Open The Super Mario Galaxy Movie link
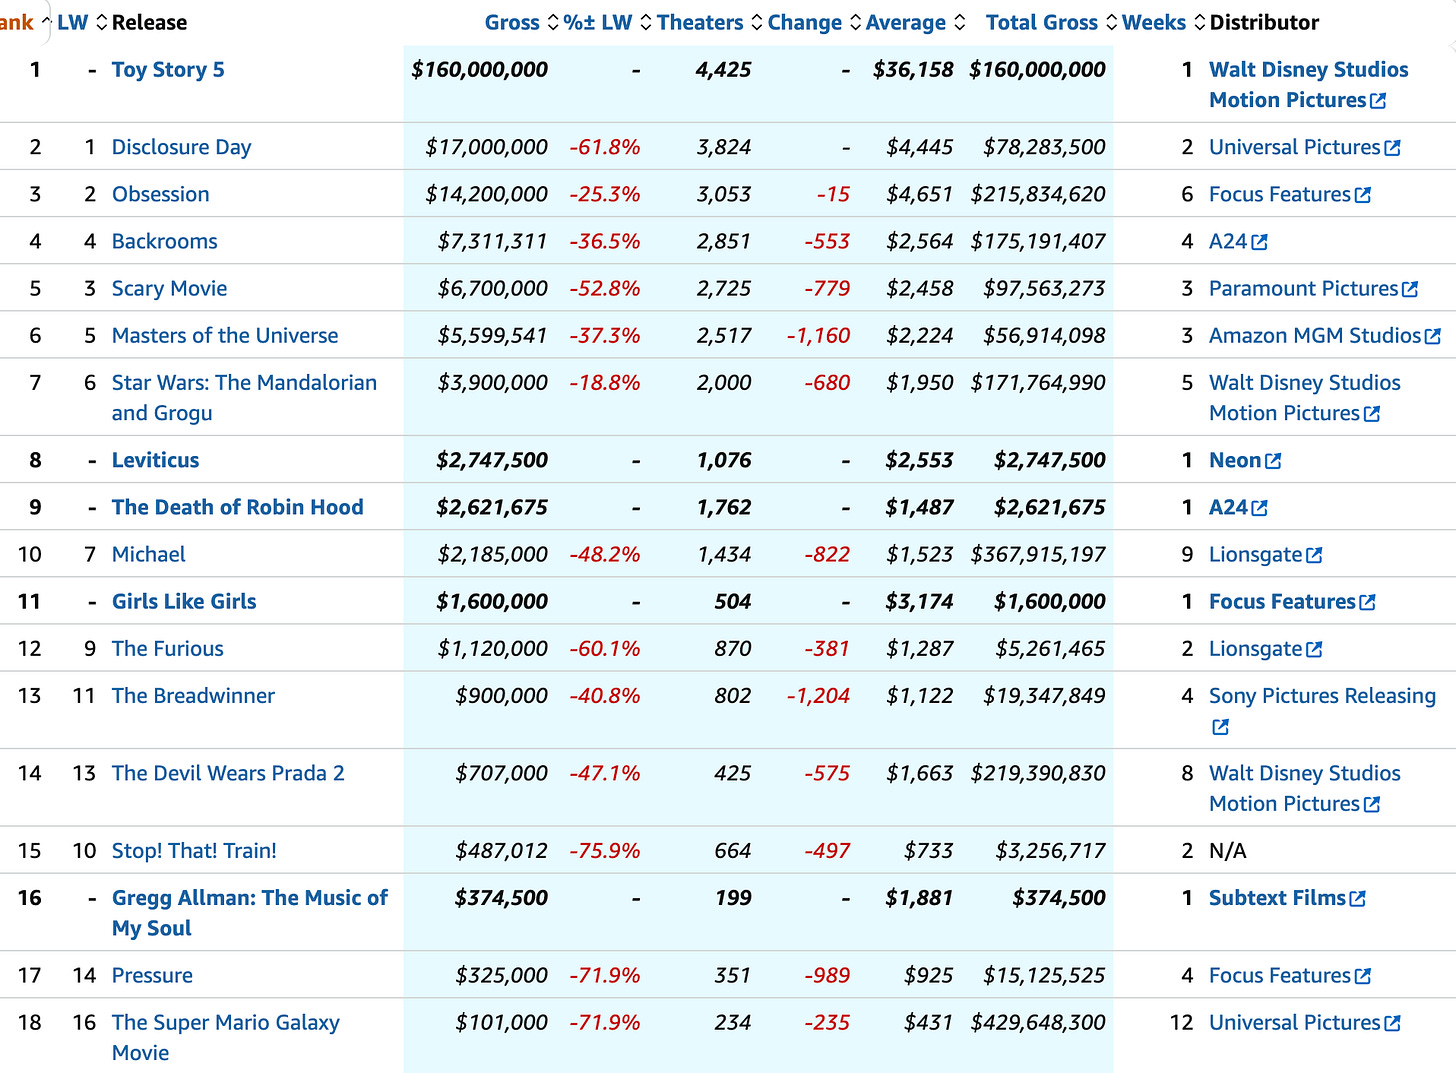Screen dimensions: 1456x1073 point(225,1037)
